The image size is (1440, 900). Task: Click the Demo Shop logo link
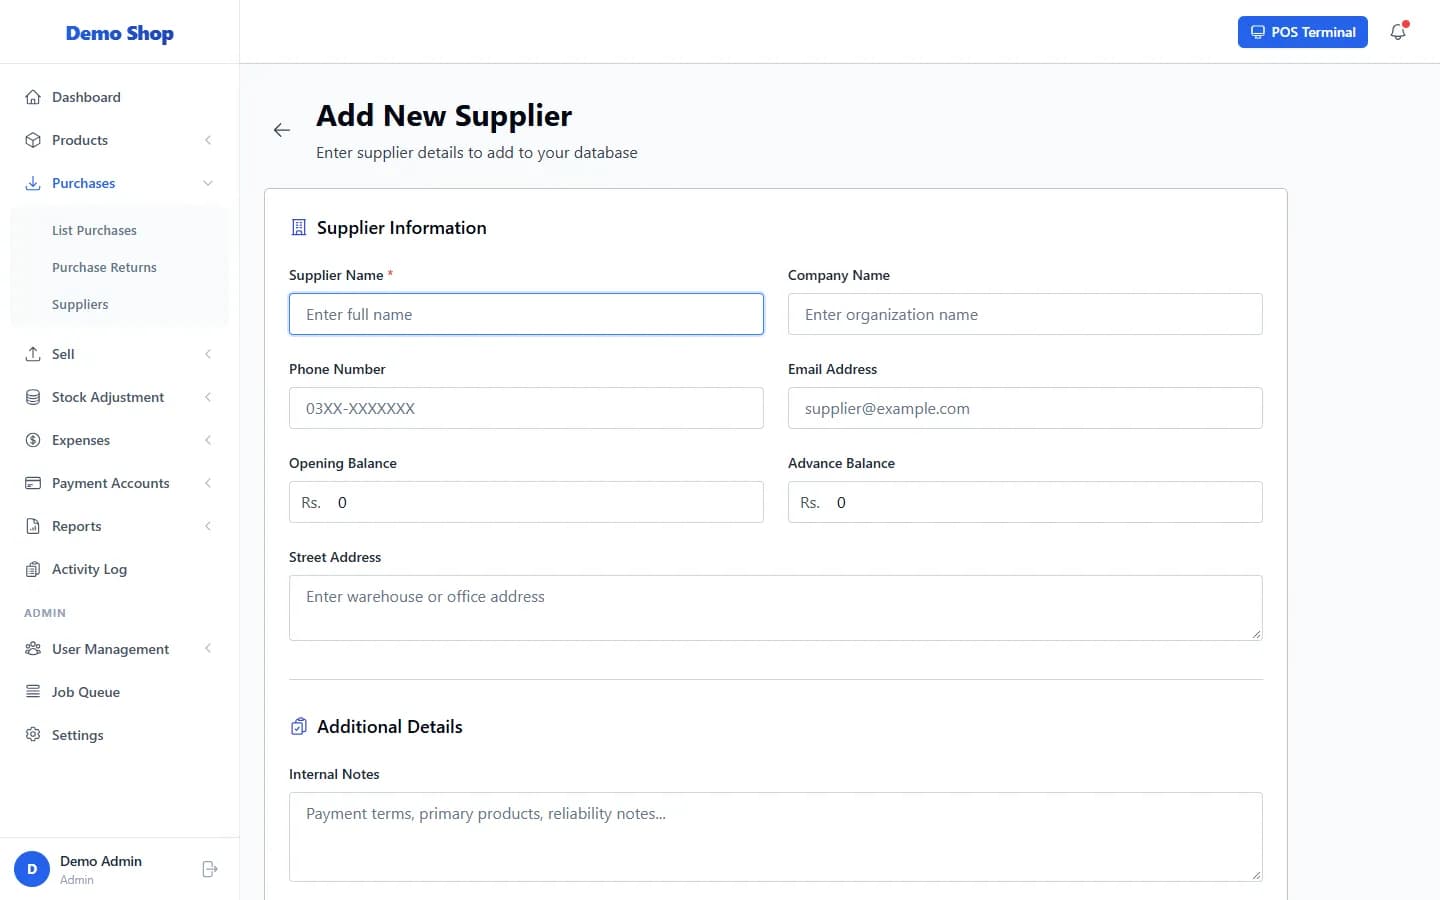(x=120, y=33)
